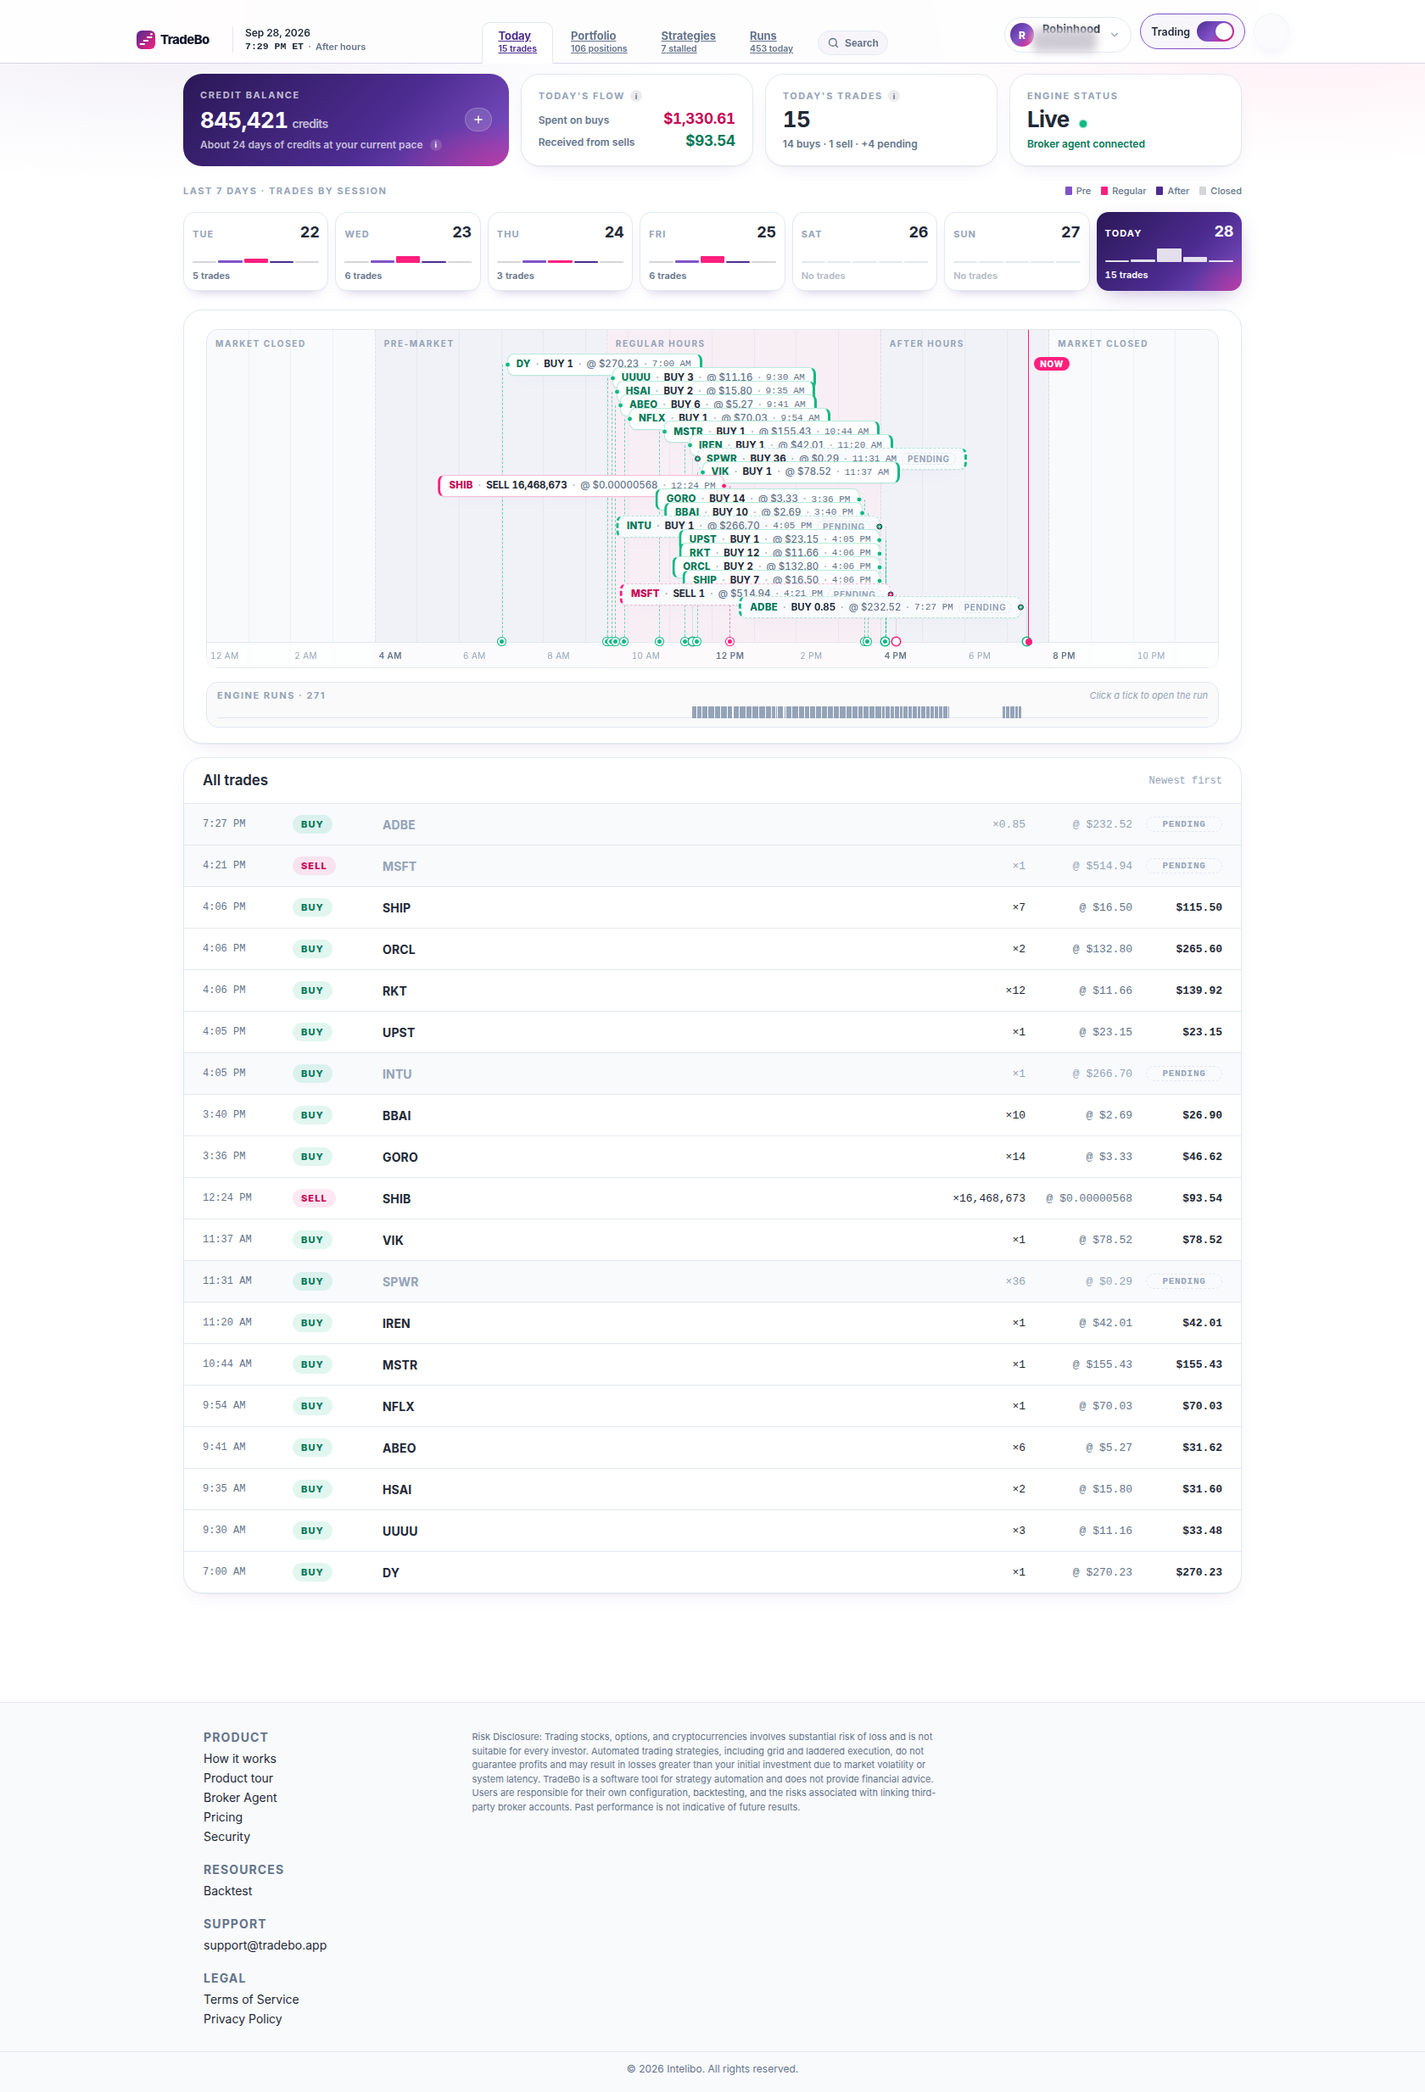Image resolution: width=1425 pixels, height=2092 pixels.
Task: Open Privacy Policy
Action: pos(243,2019)
